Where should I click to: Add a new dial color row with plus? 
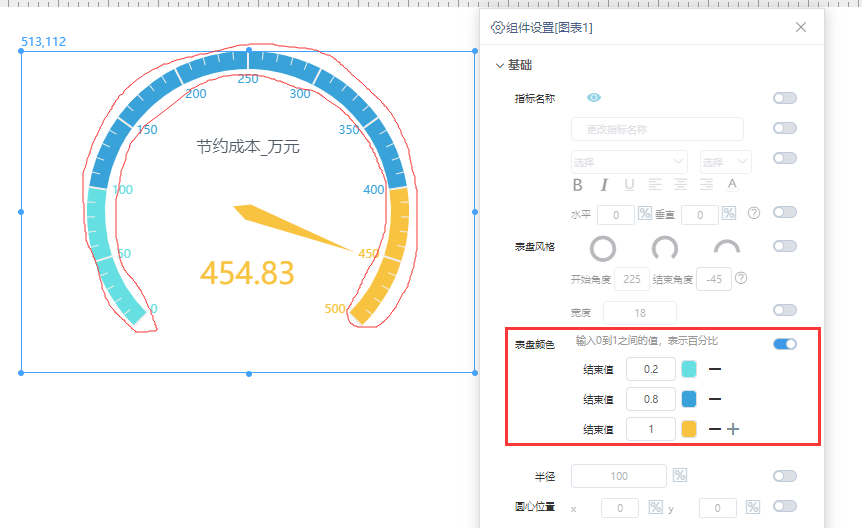(733, 429)
